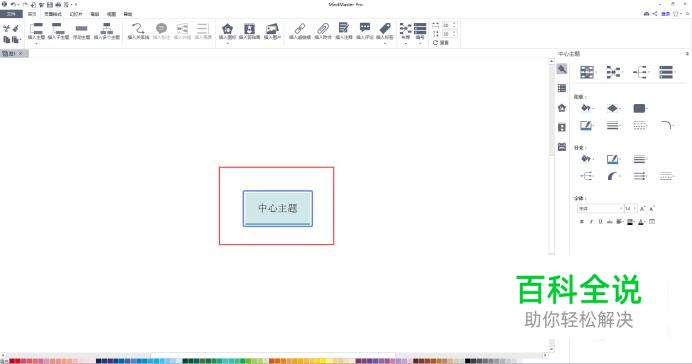Open the branch fill color bucket
This screenshot has height=364, width=692.
(x=587, y=159)
